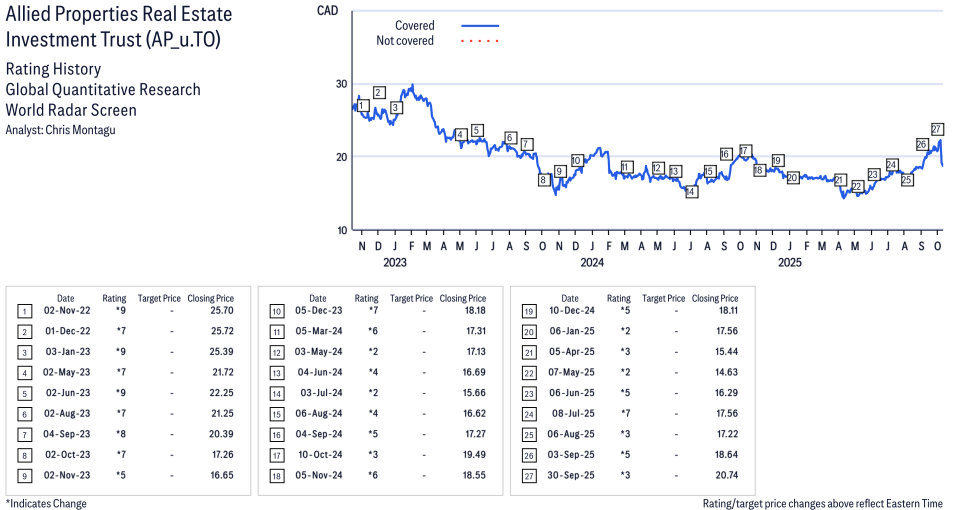Click the Indicates Change footnote
954x510 pixels.
tap(46, 503)
